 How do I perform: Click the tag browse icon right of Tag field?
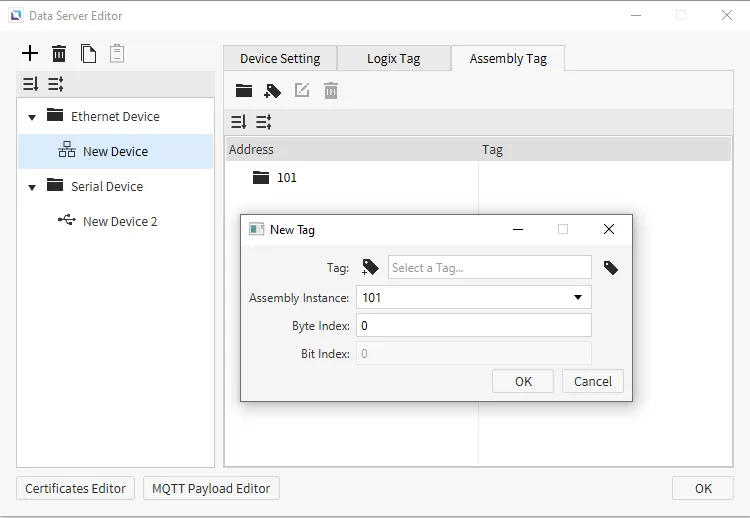(610, 268)
